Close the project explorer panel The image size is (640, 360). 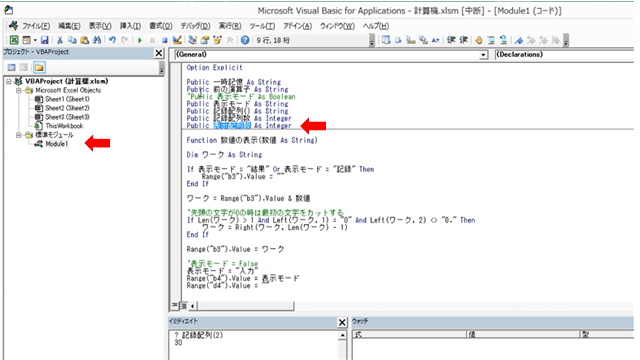click(x=159, y=53)
